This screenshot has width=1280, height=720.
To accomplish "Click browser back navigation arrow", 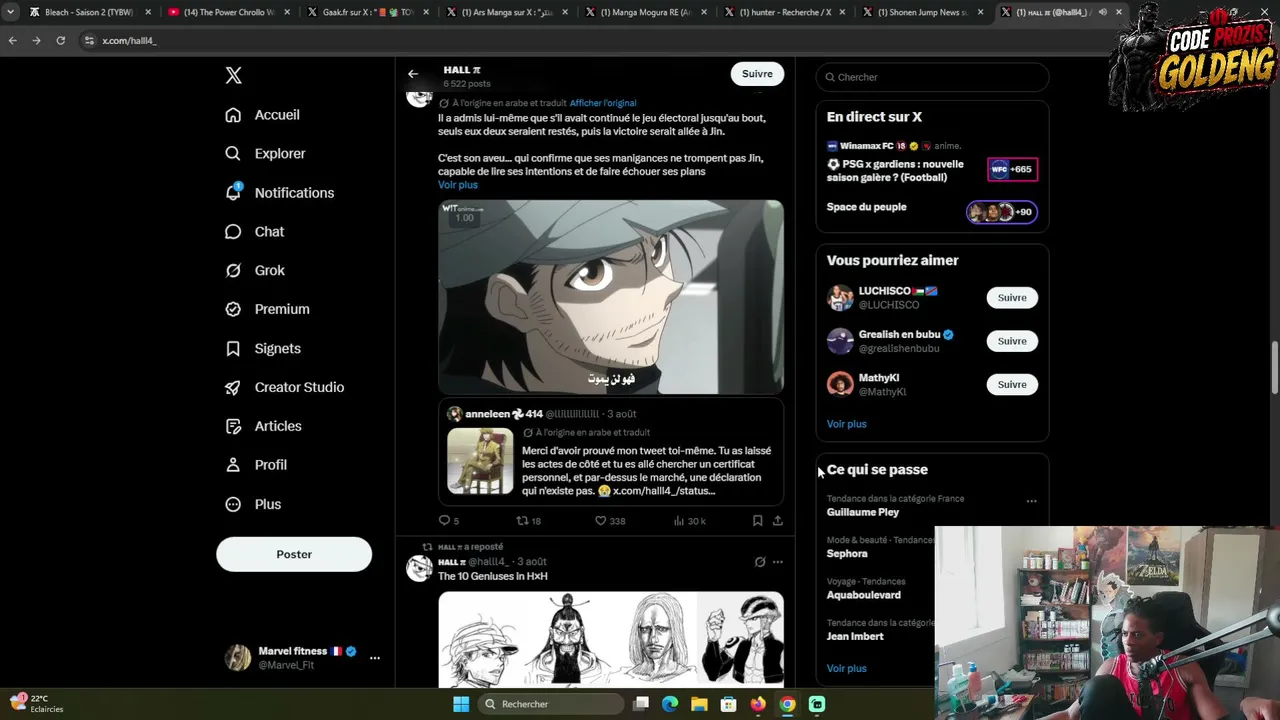I will [x=12, y=41].
